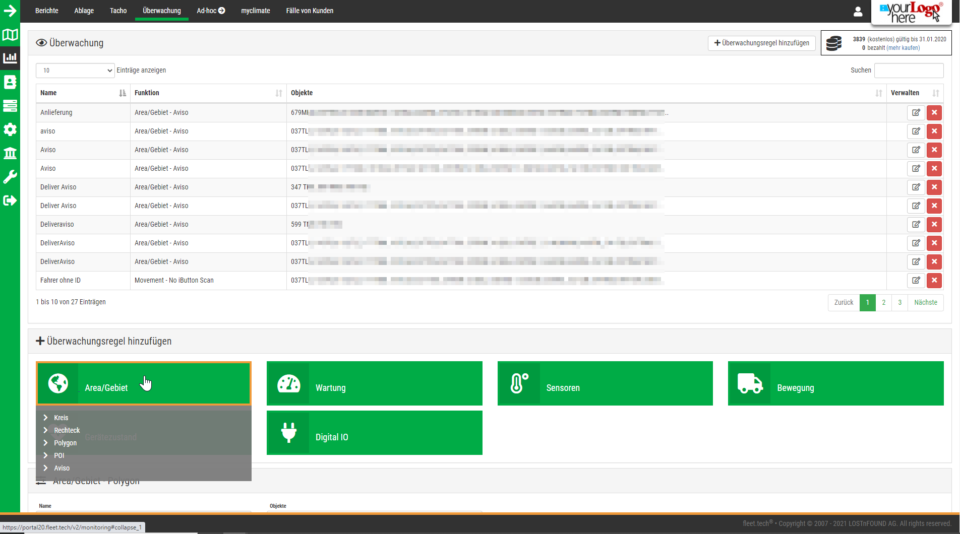
Task: Open the user profile icon in top bar
Action: pyautogui.click(x=857, y=11)
